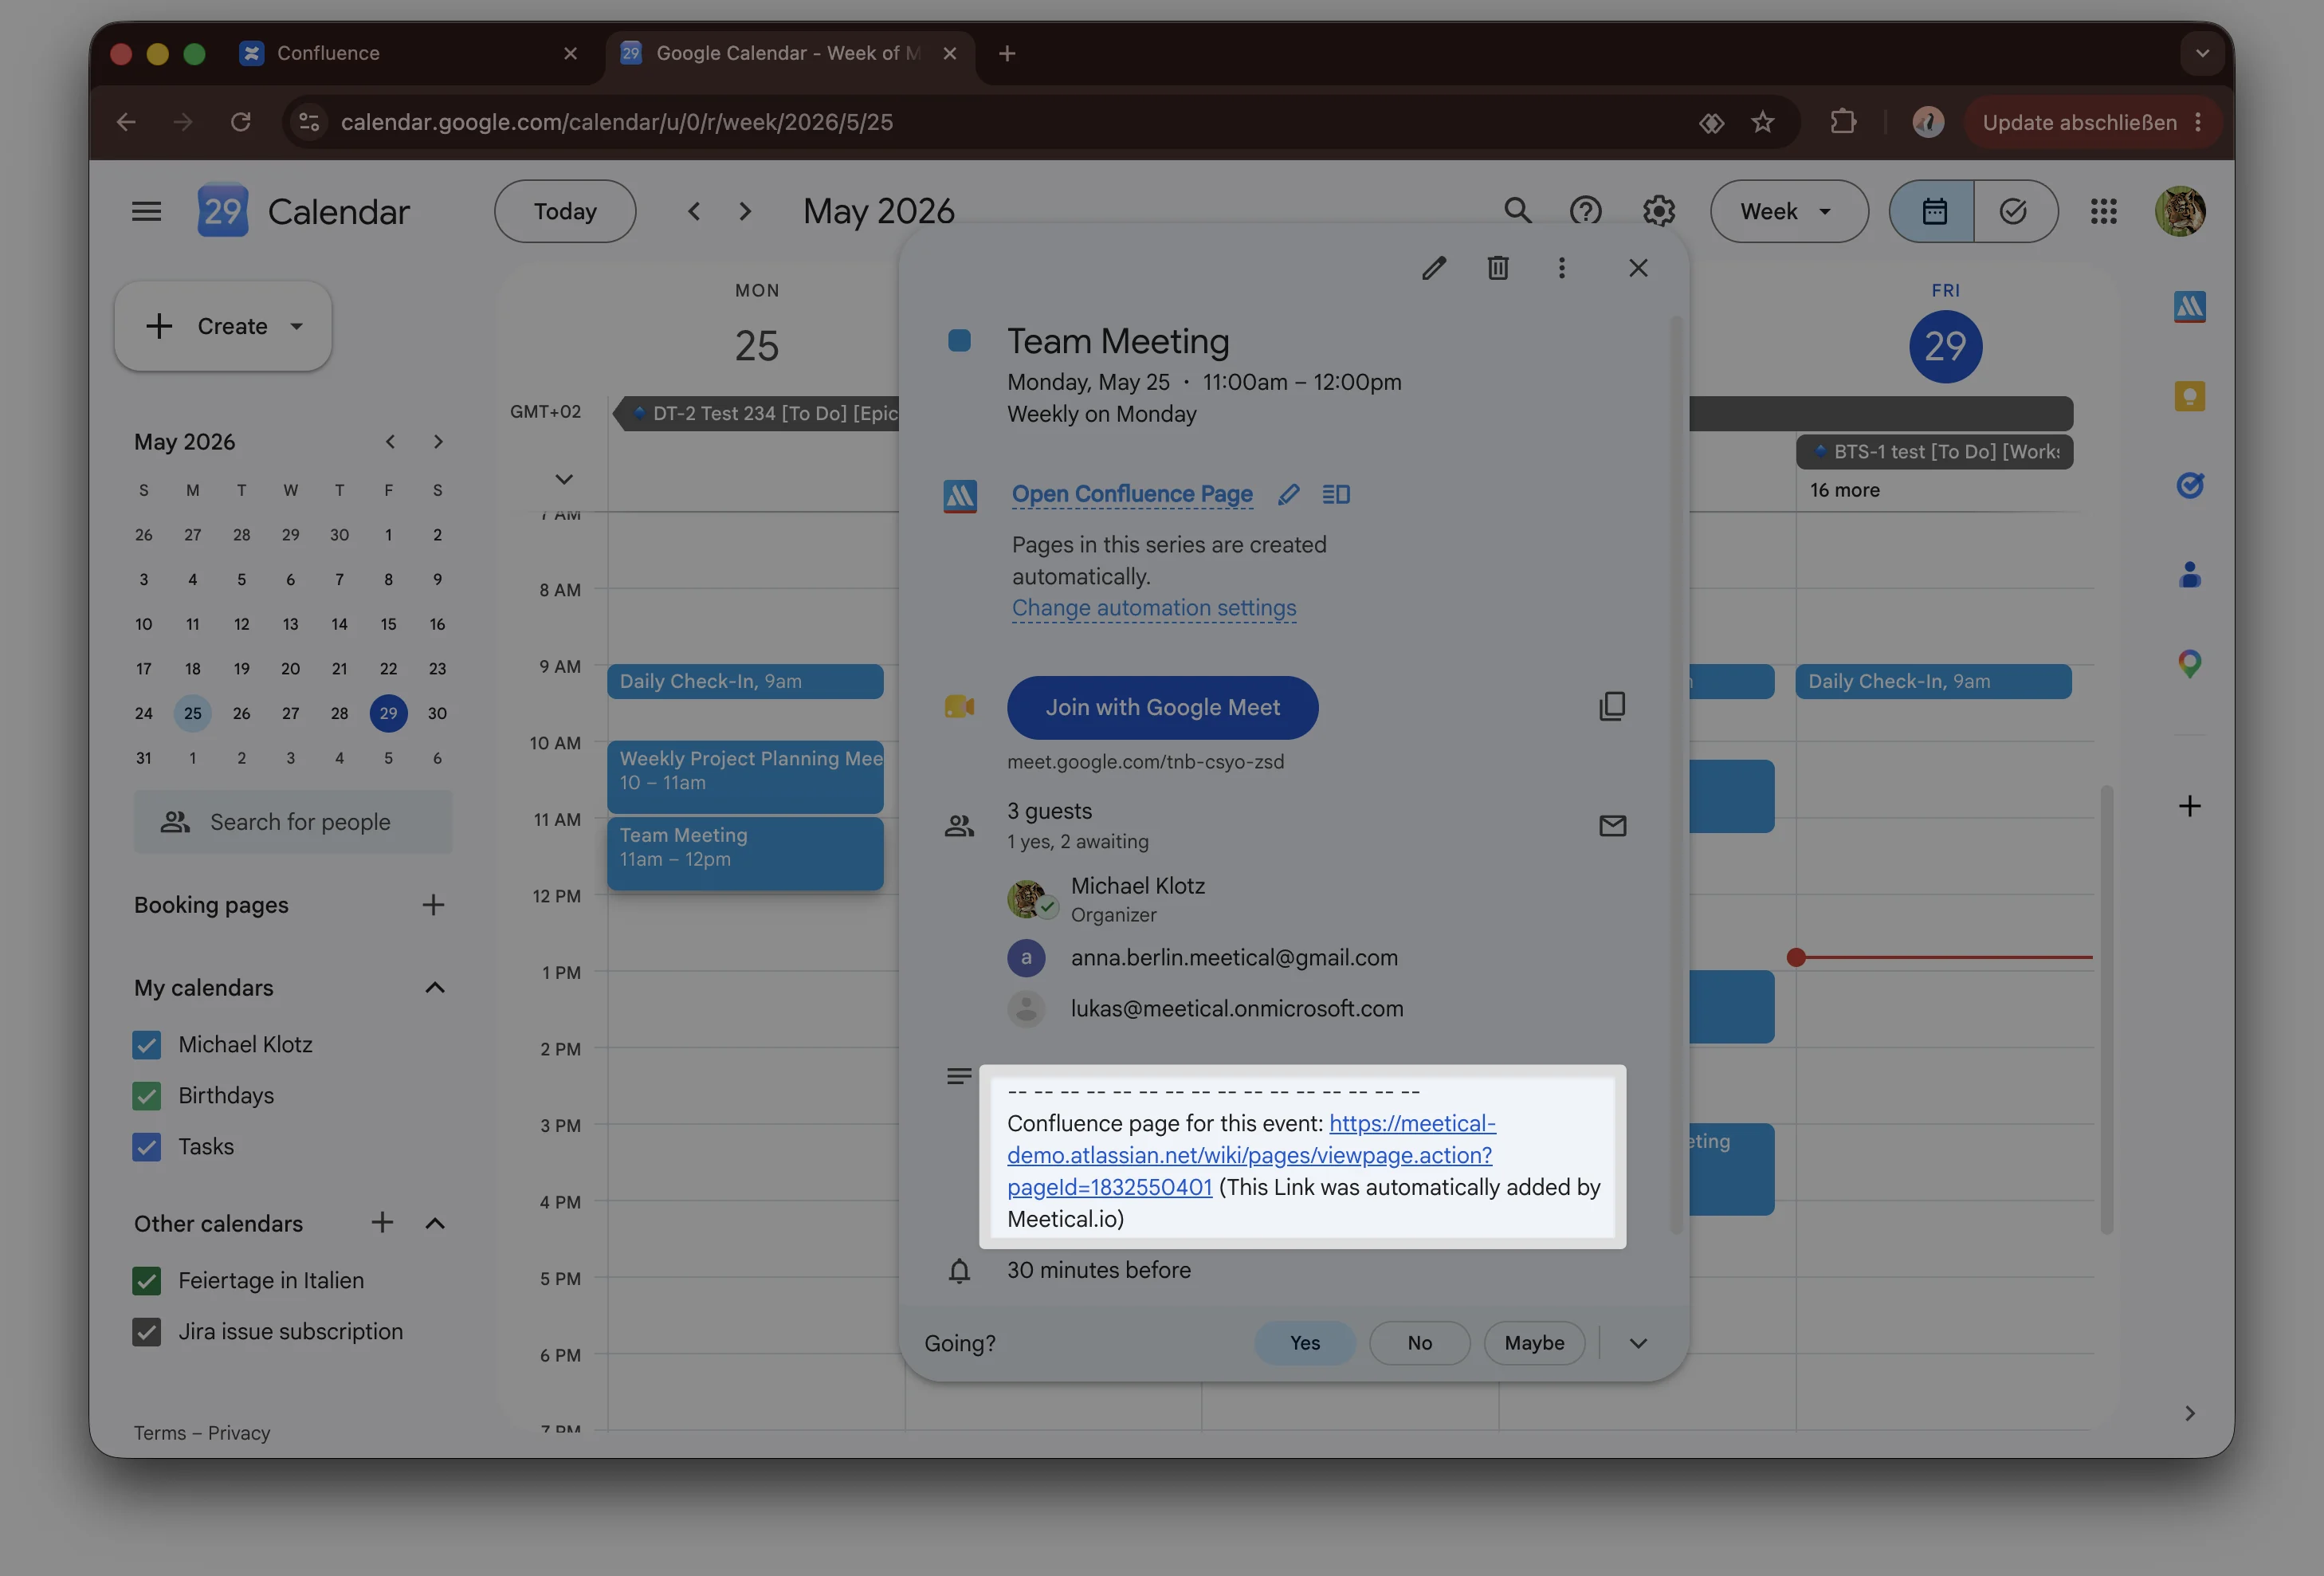The width and height of the screenshot is (2324, 1576).
Task: Open a new browser tab
Action: tap(1007, 53)
